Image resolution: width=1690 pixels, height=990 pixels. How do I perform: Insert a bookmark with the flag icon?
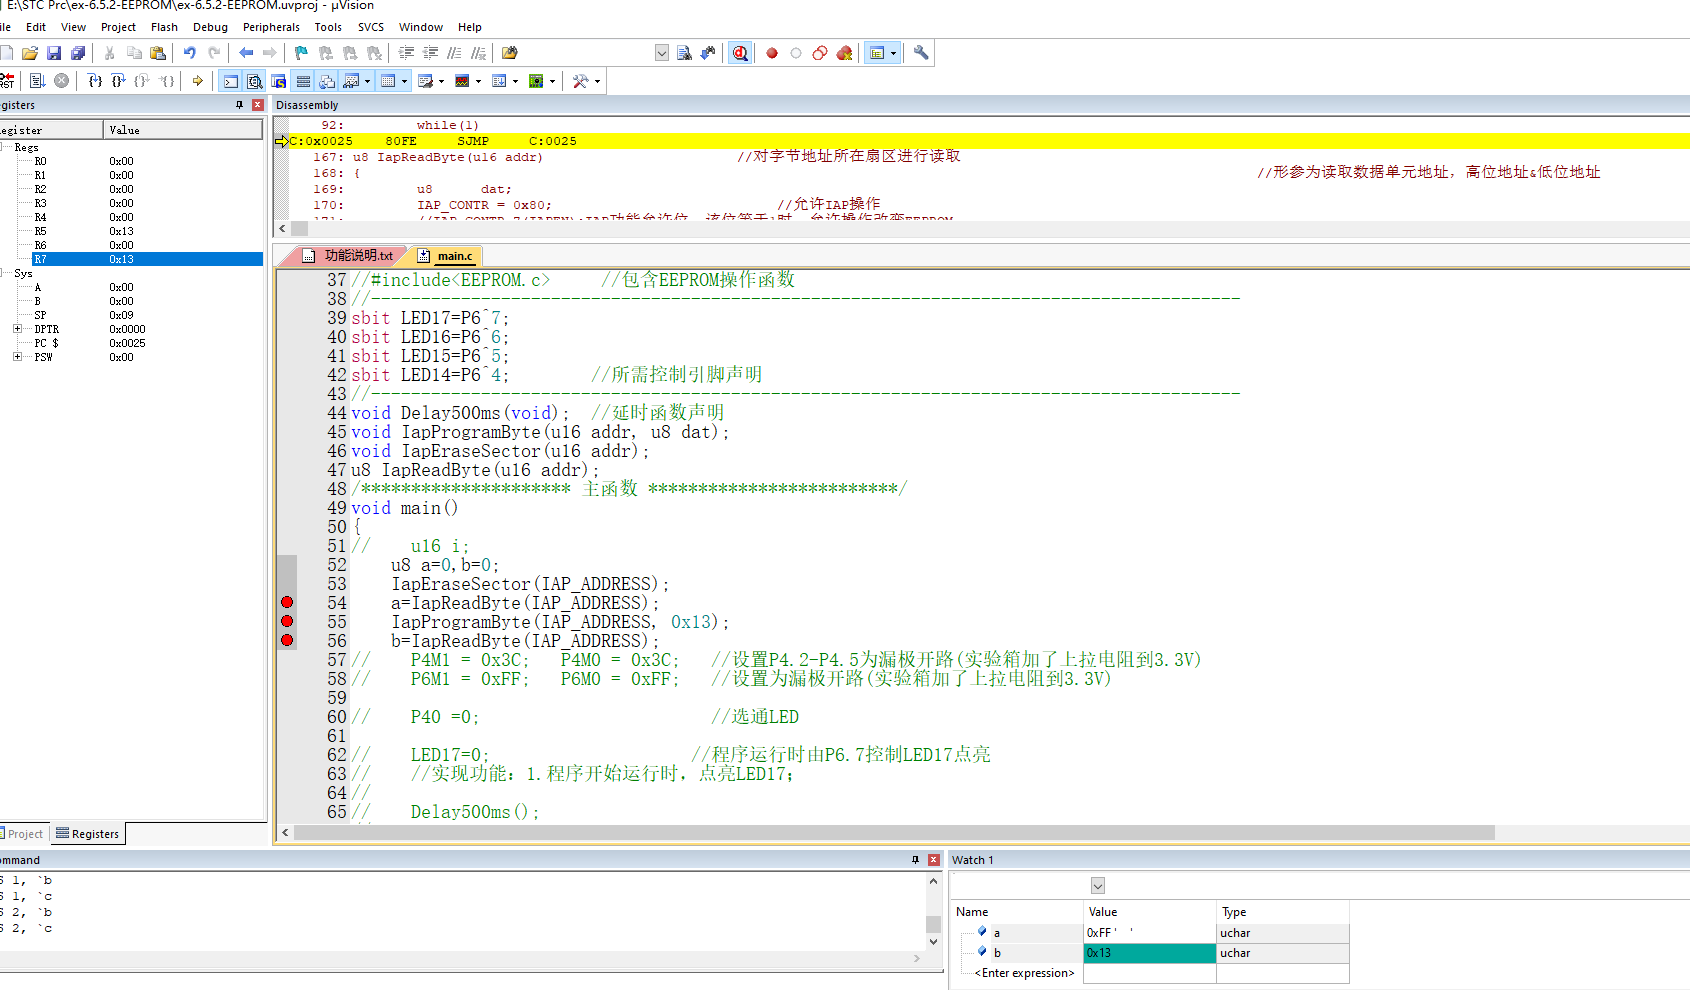301,53
